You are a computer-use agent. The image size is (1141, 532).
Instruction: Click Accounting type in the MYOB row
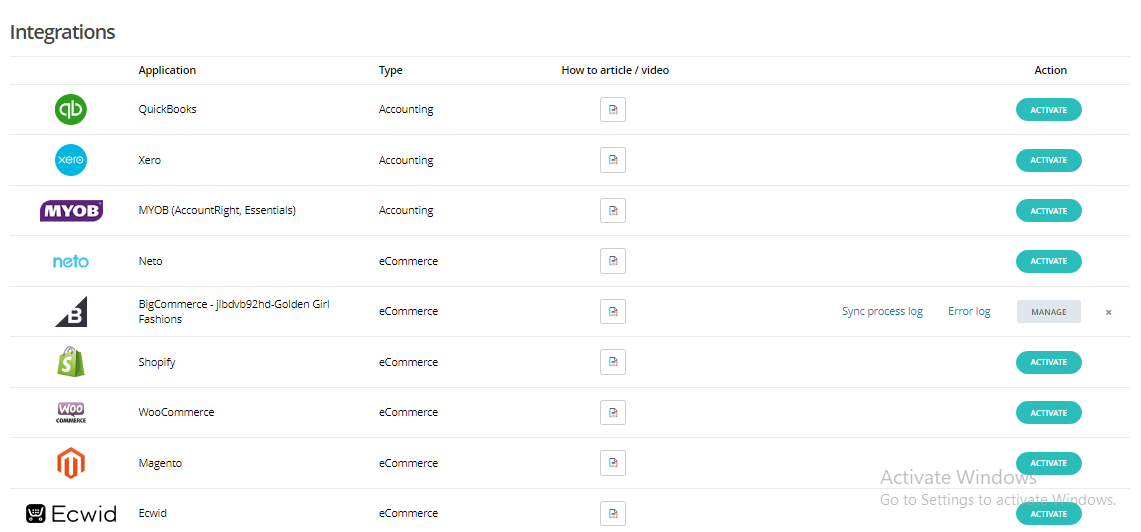(406, 210)
